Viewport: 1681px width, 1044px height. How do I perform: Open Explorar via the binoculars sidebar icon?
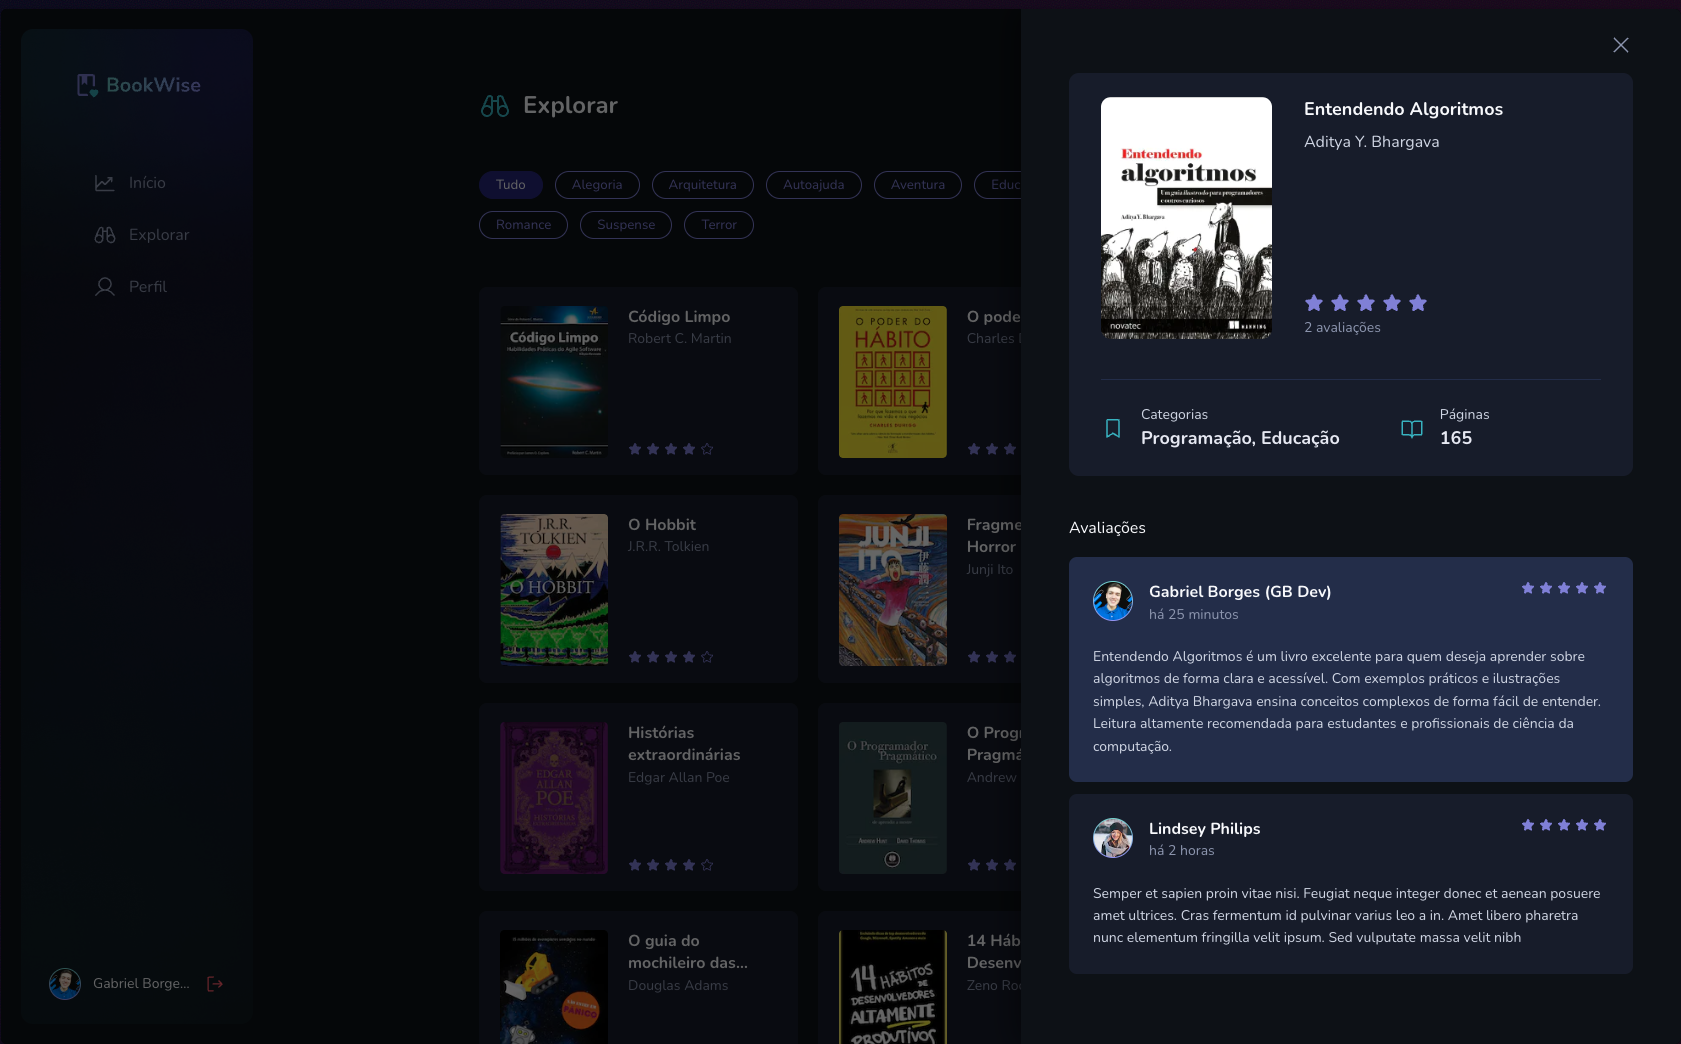(104, 234)
